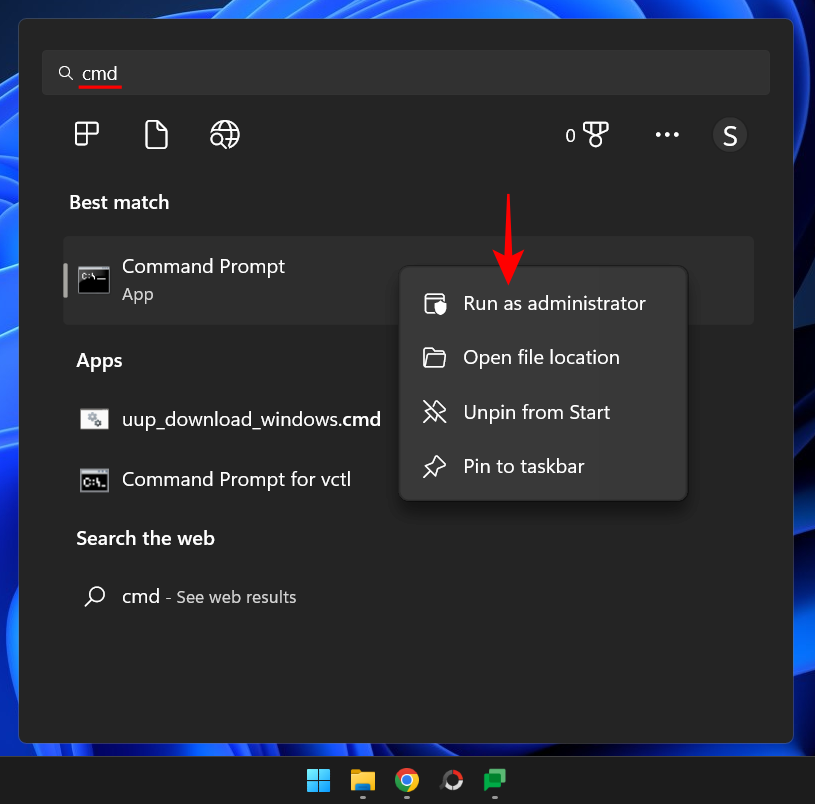Open Command Prompt for vctl

[235, 479]
